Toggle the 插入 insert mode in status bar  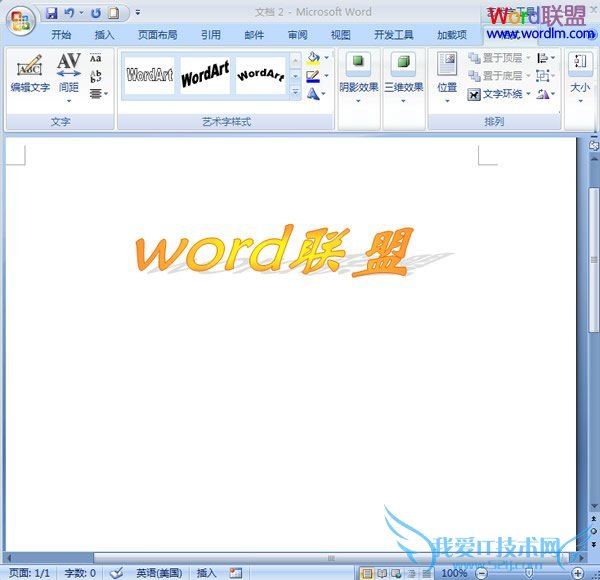pos(206,573)
